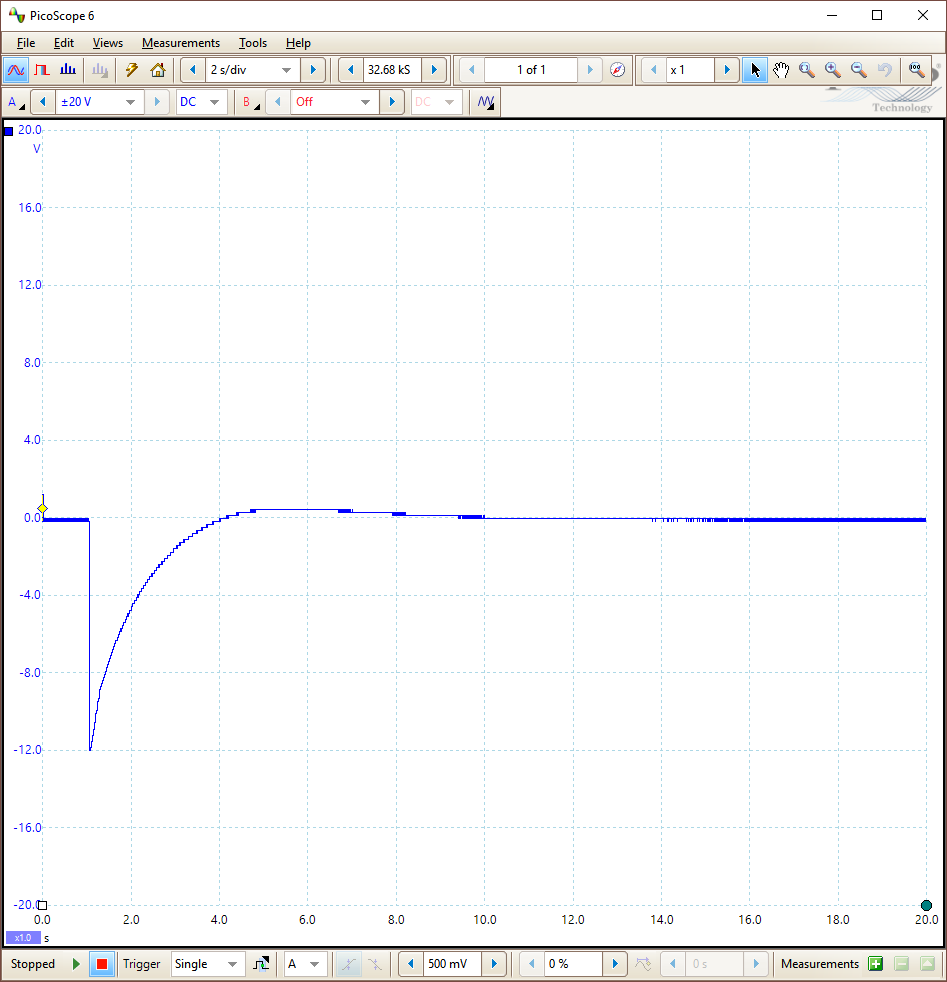Decrease Channel B range left arrow

278,101
